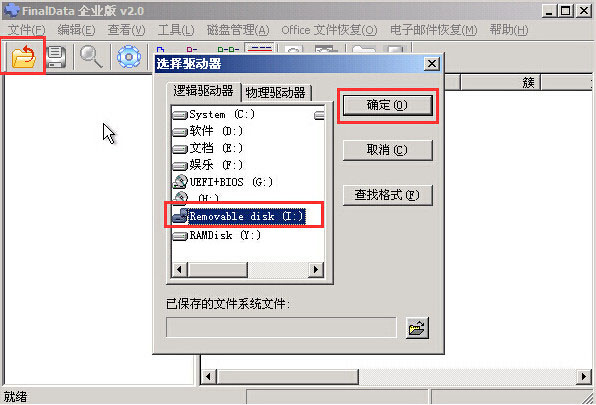Select the magnifying glass find icon
Screen dimensions: 596x405
coord(91,57)
